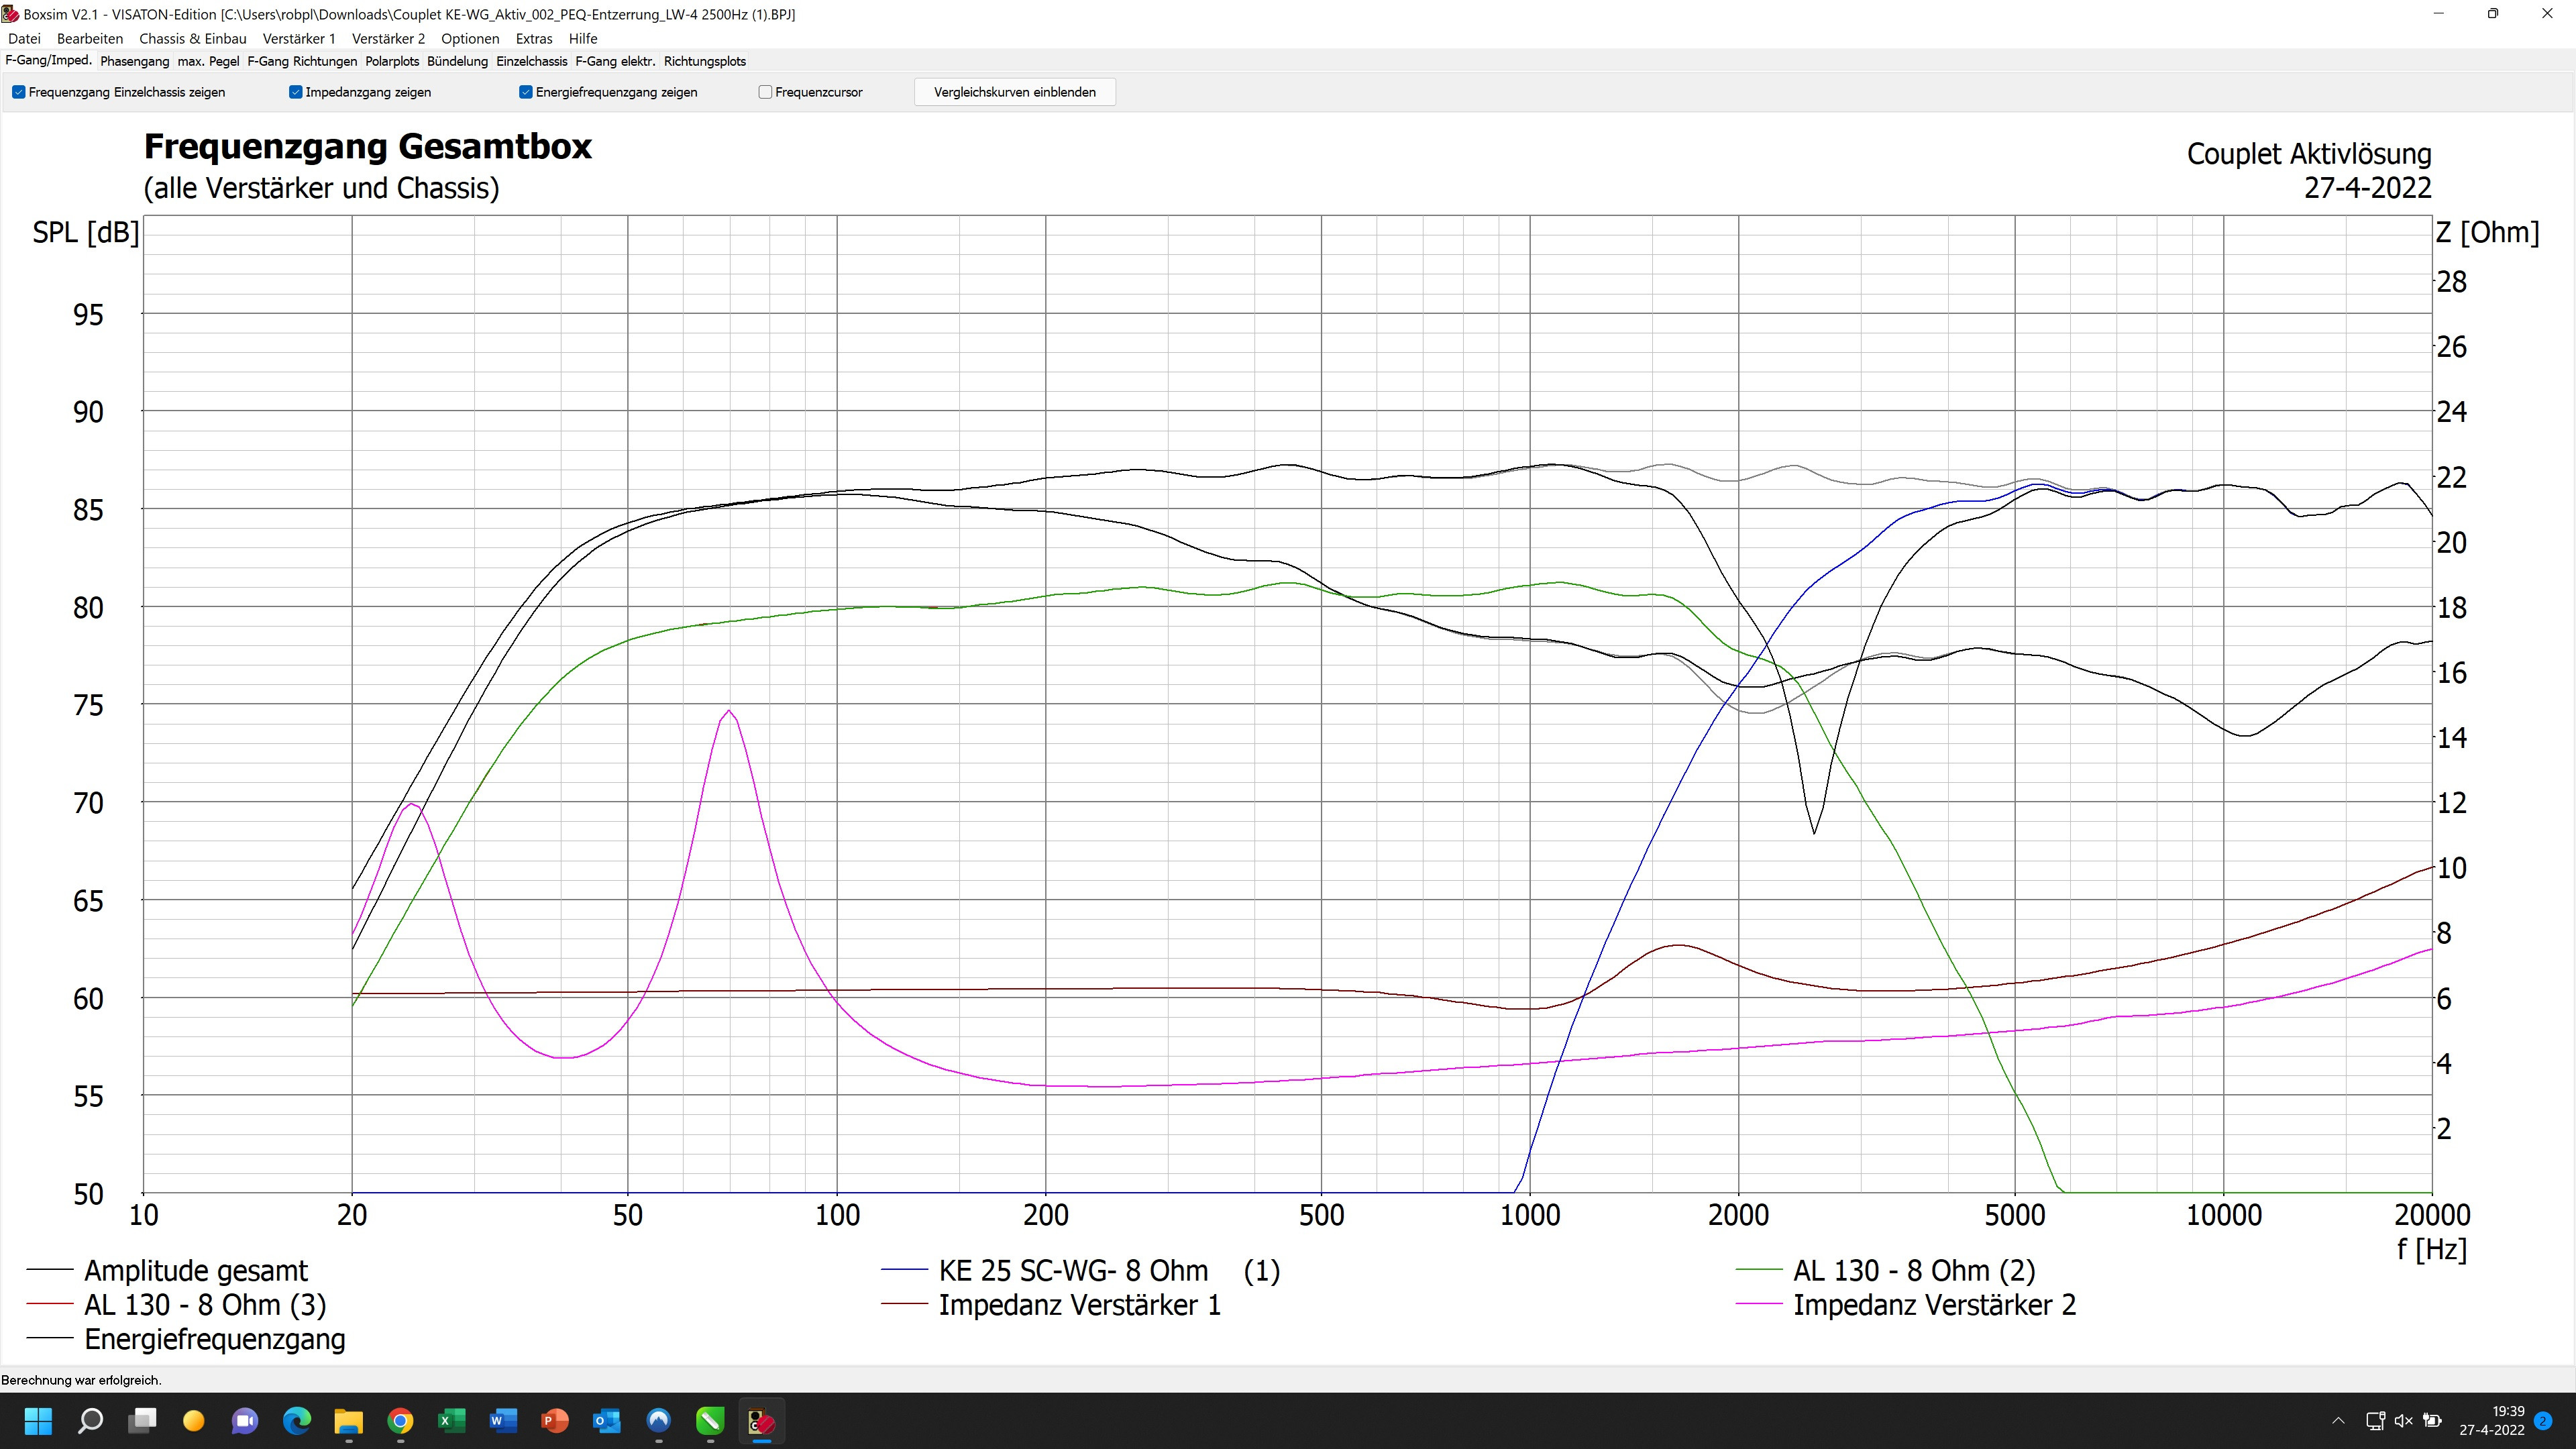
Task: Open Outlook from the taskbar
Action: tap(606, 1421)
